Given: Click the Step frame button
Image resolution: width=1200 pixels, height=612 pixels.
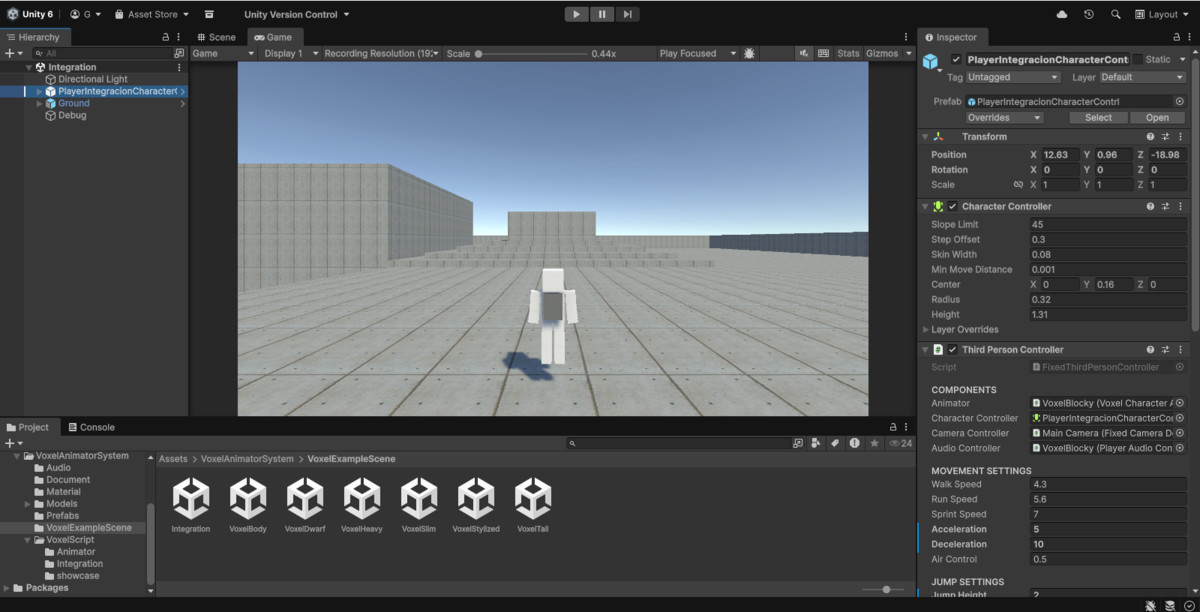Looking at the screenshot, I should point(625,14).
